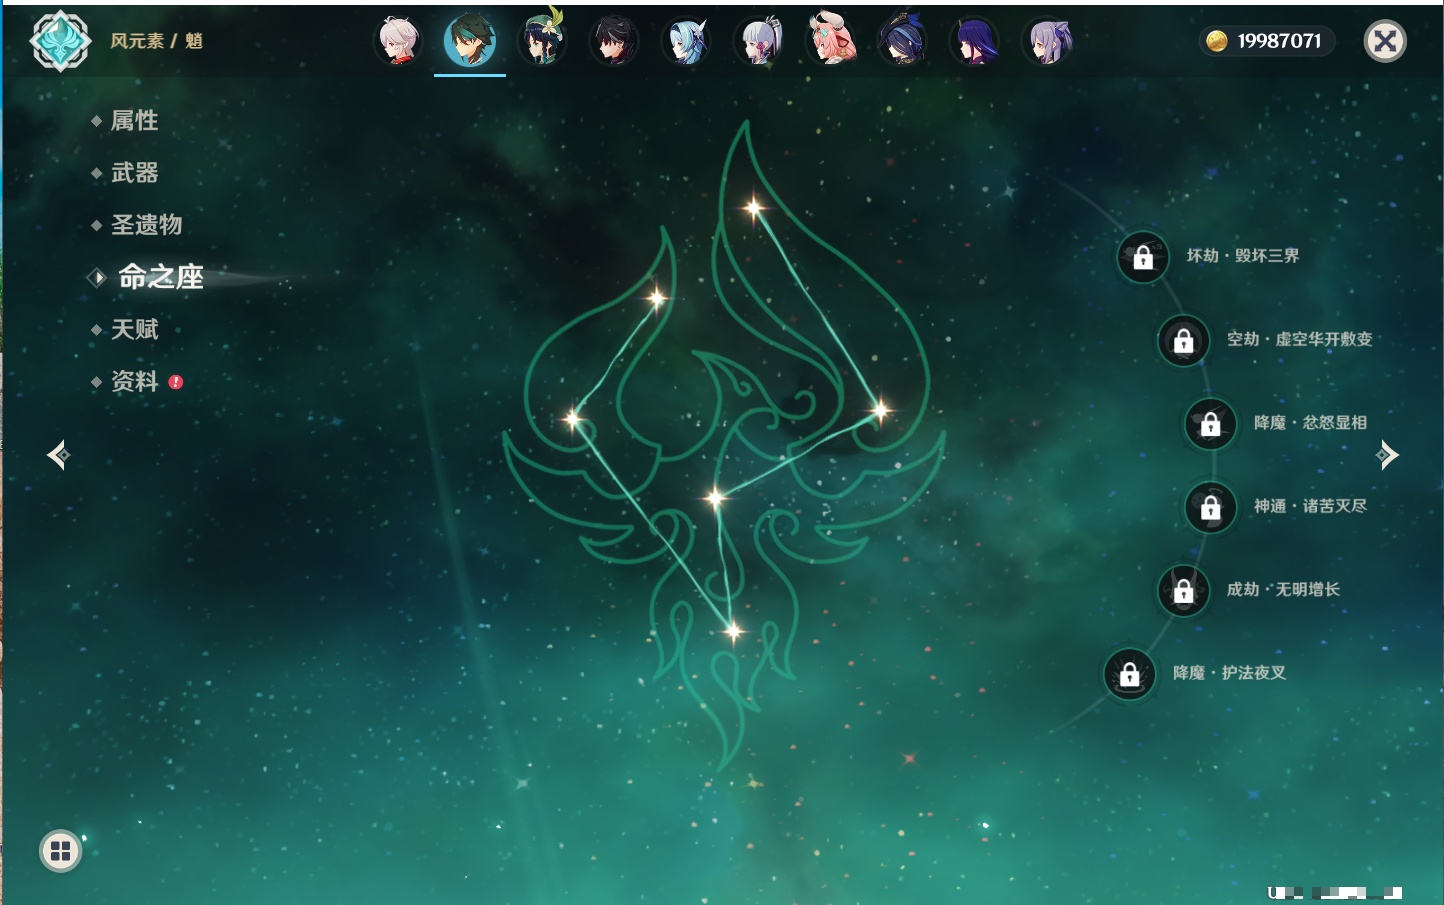Image resolution: width=1444 pixels, height=905 pixels.
Task: Open the 圣遗物 artifacts page
Action: (x=146, y=225)
